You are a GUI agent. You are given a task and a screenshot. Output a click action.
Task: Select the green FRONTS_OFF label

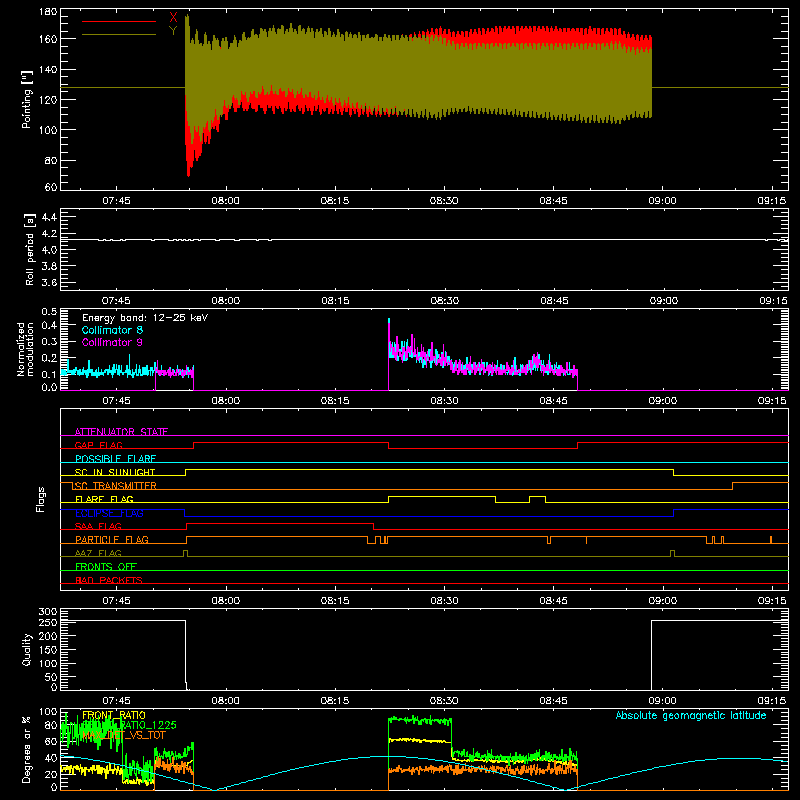click(x=106, y=567)
